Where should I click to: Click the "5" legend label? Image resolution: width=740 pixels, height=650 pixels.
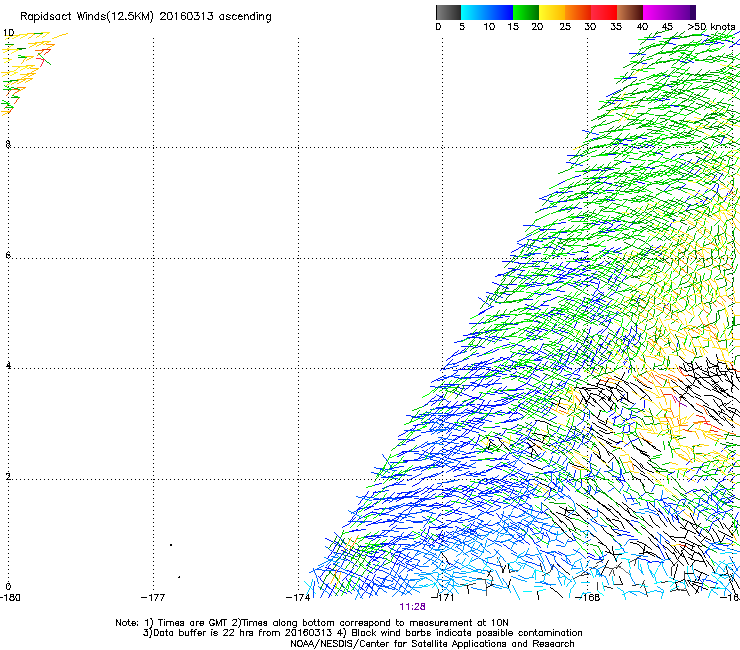click(462, 27)
